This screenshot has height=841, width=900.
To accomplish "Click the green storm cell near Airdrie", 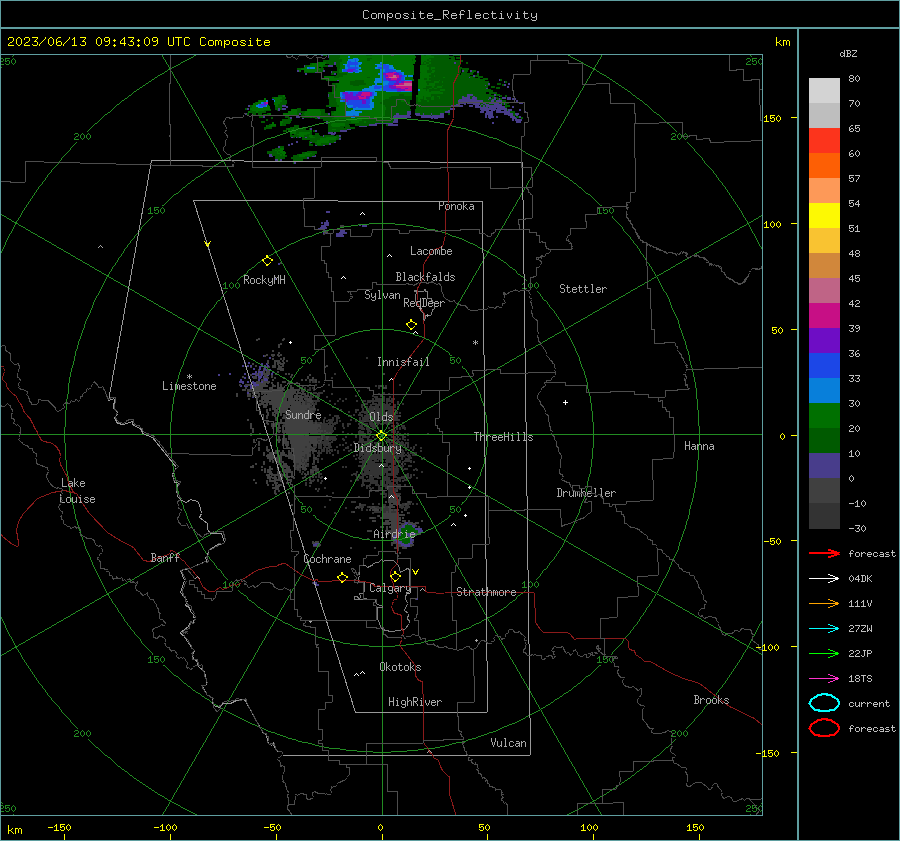I will point(406,535).
